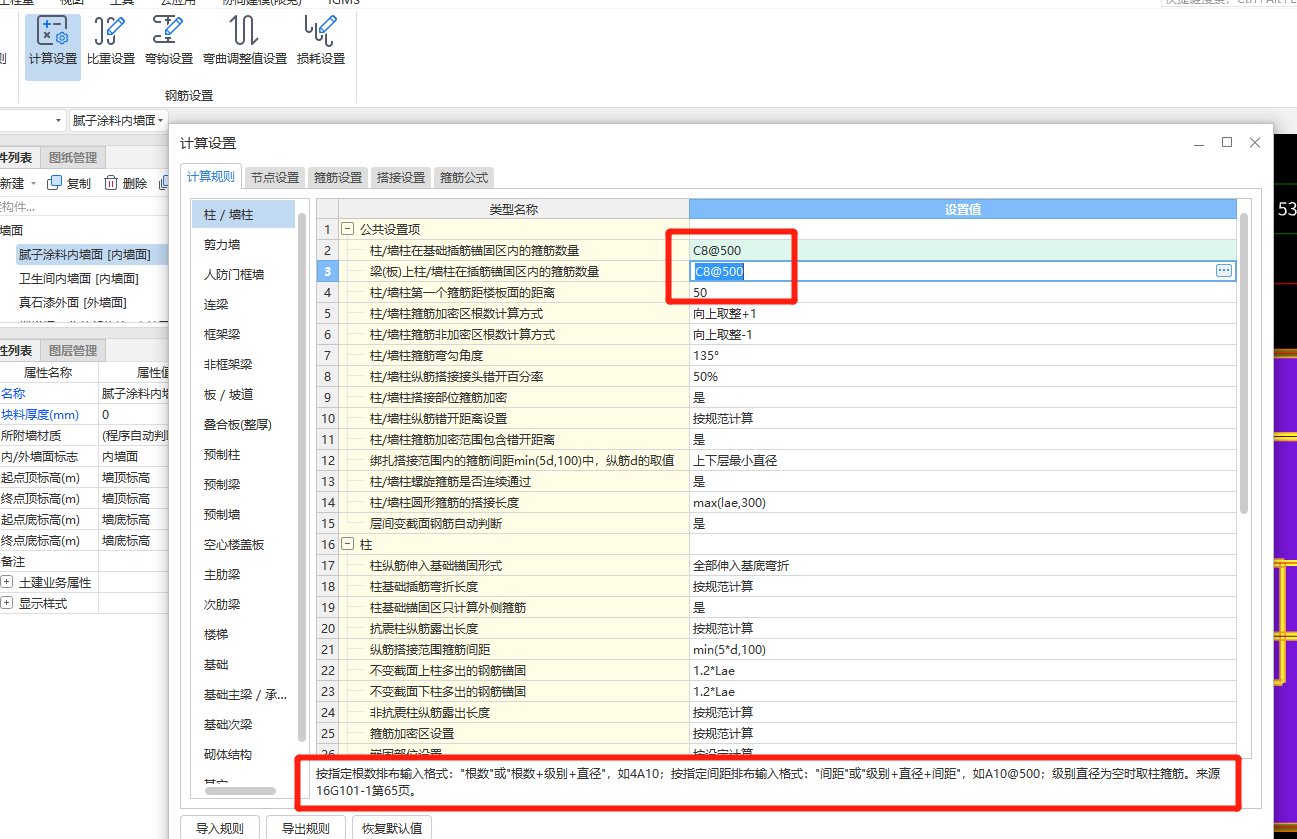1297x839 pixels.
Task: Click the 删除 trash icon button
Action: point(126,183)
